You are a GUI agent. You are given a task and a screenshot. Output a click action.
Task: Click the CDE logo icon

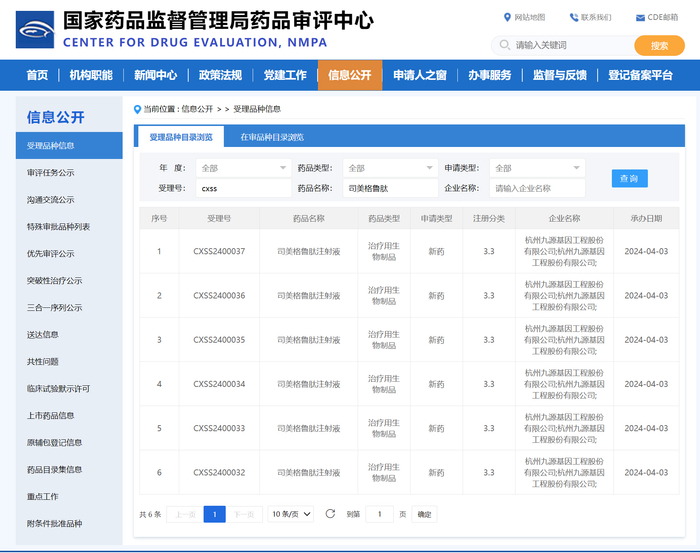click(x=34, y=30)
